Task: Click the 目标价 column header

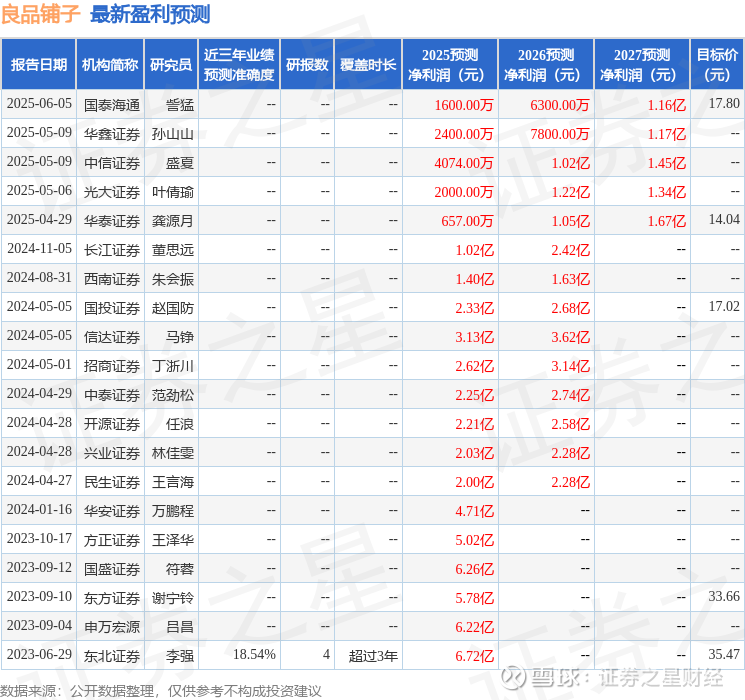Action: click(717, 65)
